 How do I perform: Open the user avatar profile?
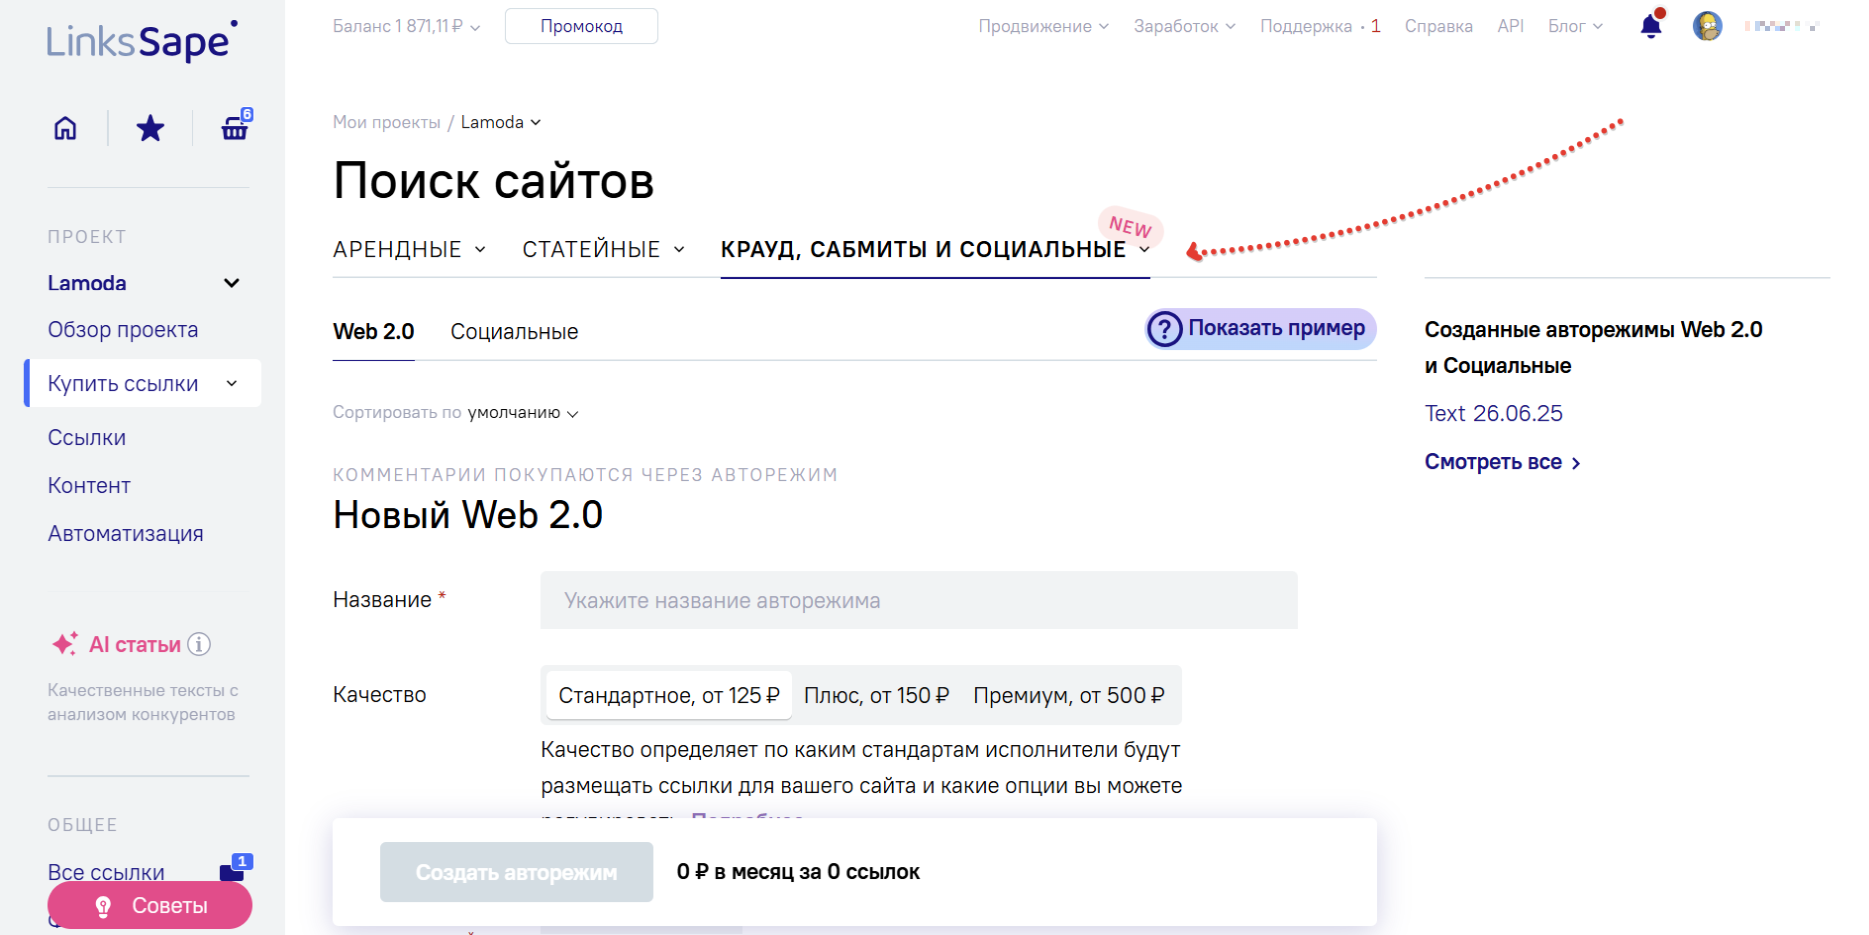coord(1707,26)
